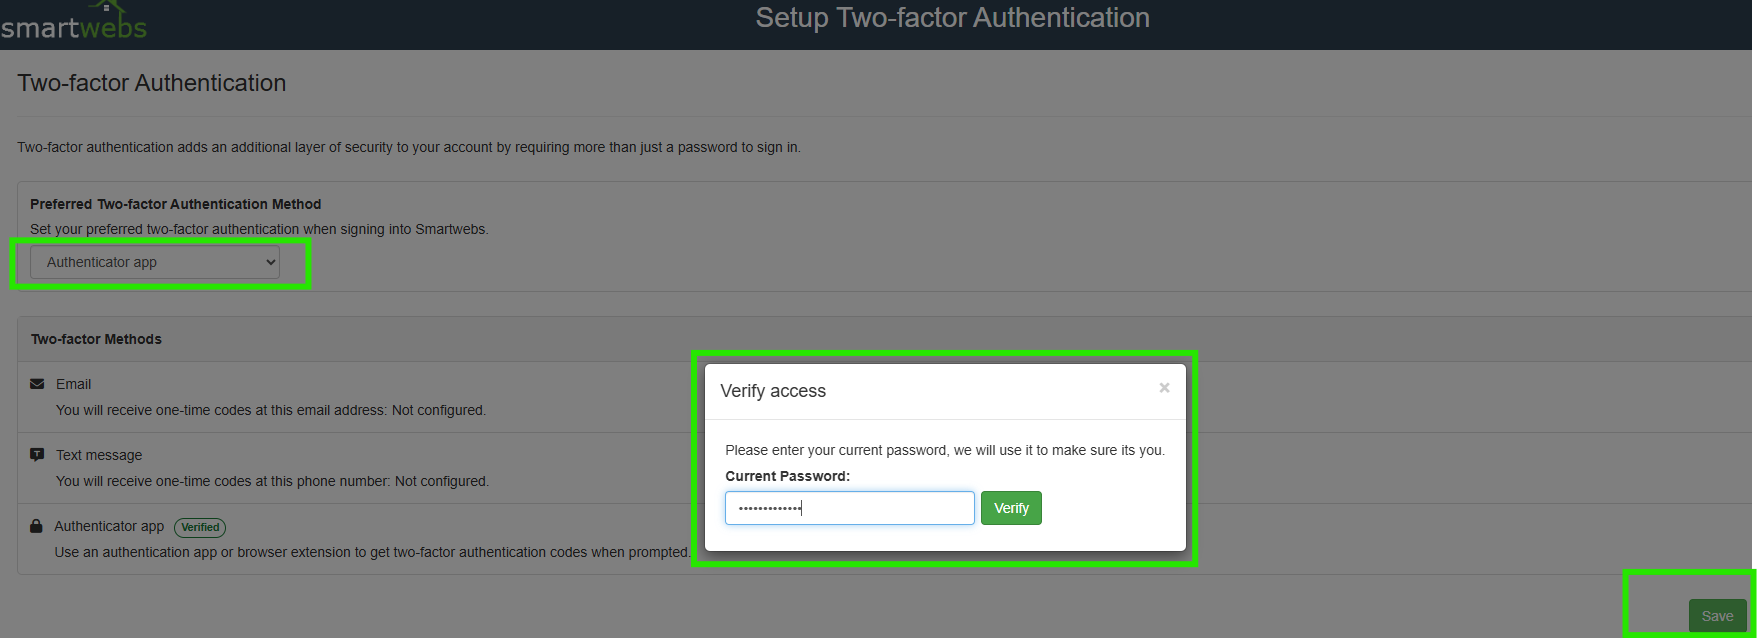Screen dimensions: 1757x638
Task: Click the Current Password label
Action: pos(787,476)
